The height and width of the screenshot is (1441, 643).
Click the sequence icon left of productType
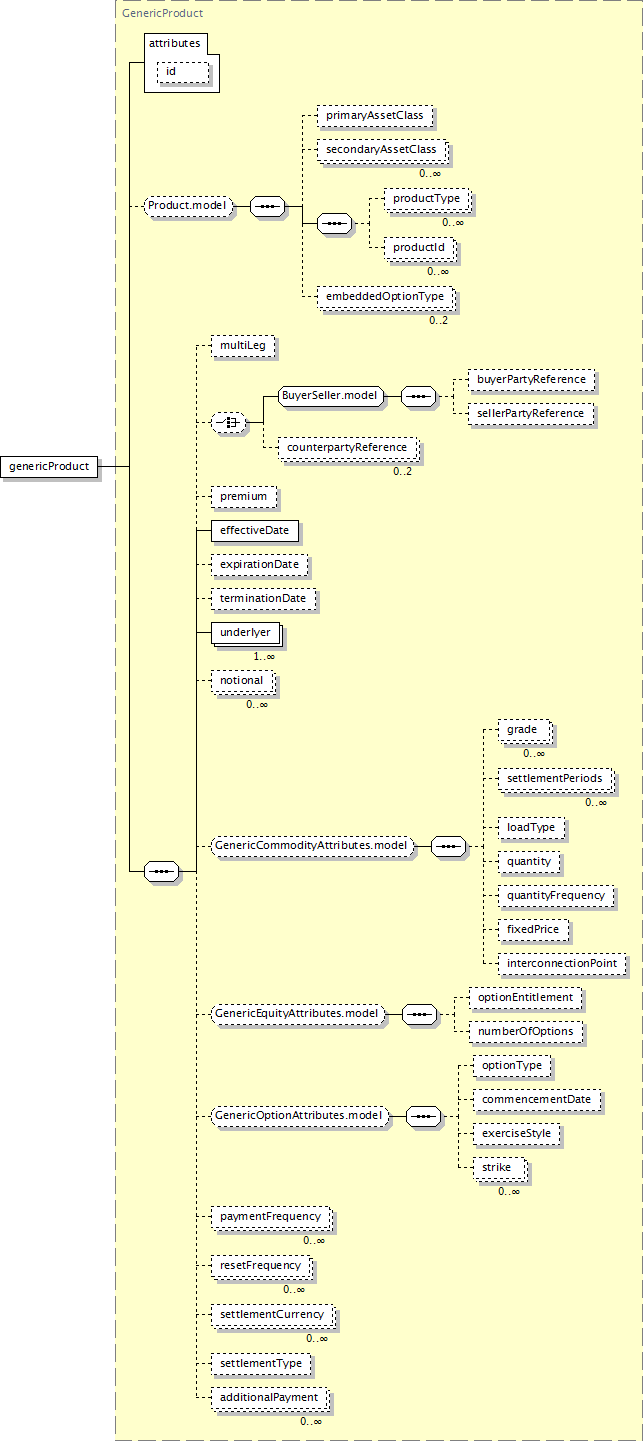pos(334,223)
